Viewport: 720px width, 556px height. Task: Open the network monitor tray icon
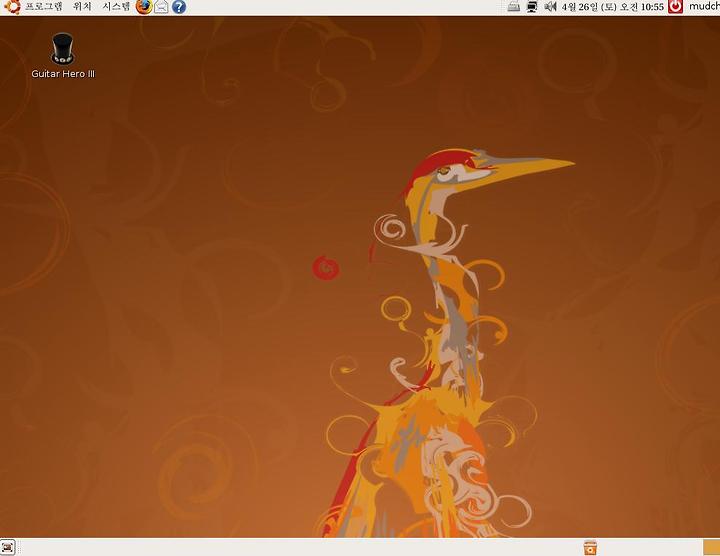pyautogui.click(x=532, y=6)
